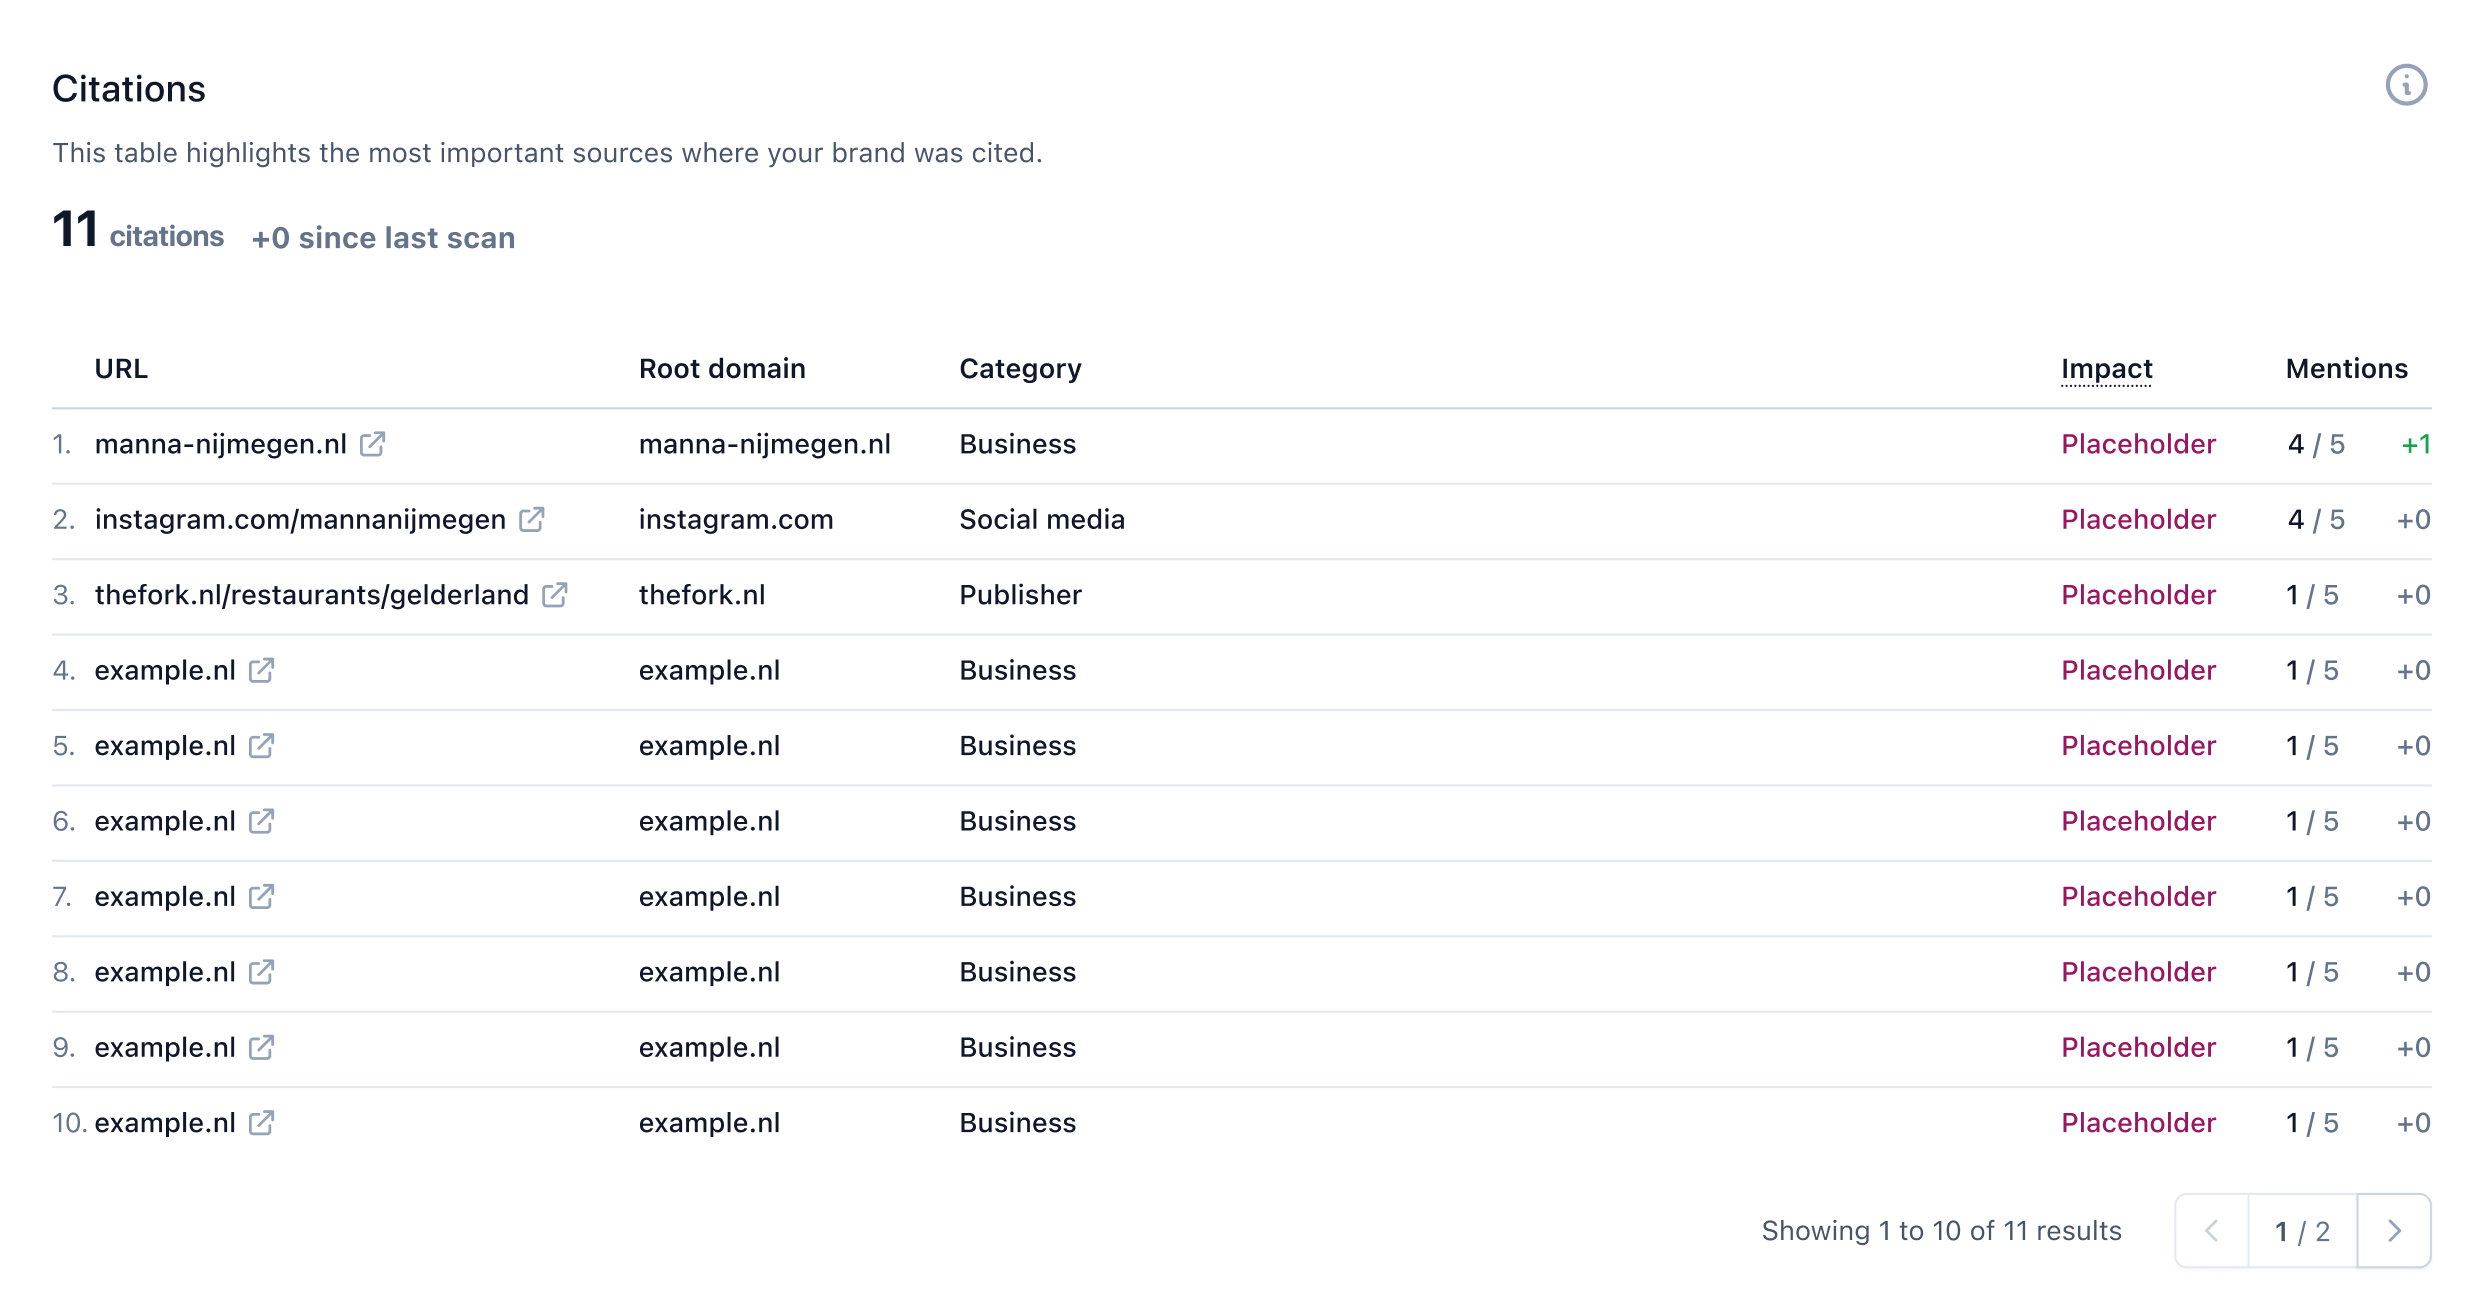Open example.nl URL in row 8
The height and width of the screenshot is (1314, 2478).
pyautogui.click(x=165, y=972)
